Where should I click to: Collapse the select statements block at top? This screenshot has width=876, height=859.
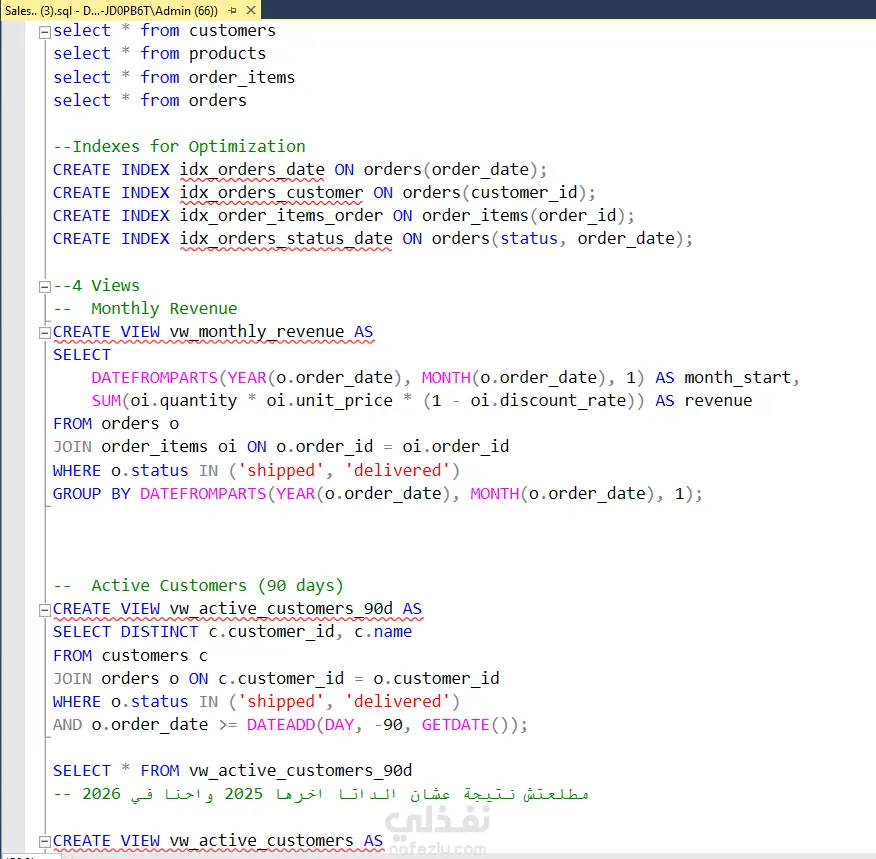[x=45, y=32]
